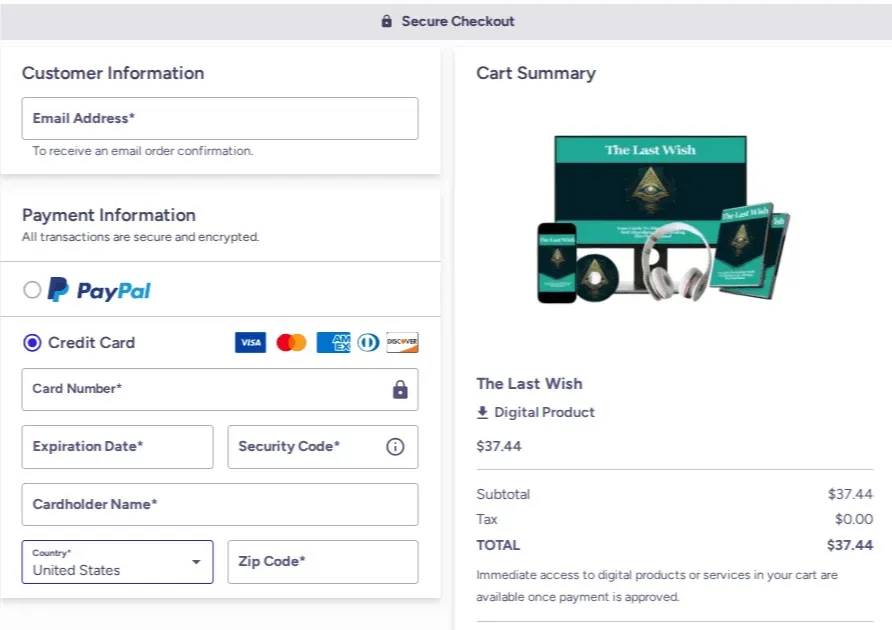Click the Payment Information heading
Image resolution: width=892 pixels, height=630 pixels.
pyautogui.click(x=109, y=215)
